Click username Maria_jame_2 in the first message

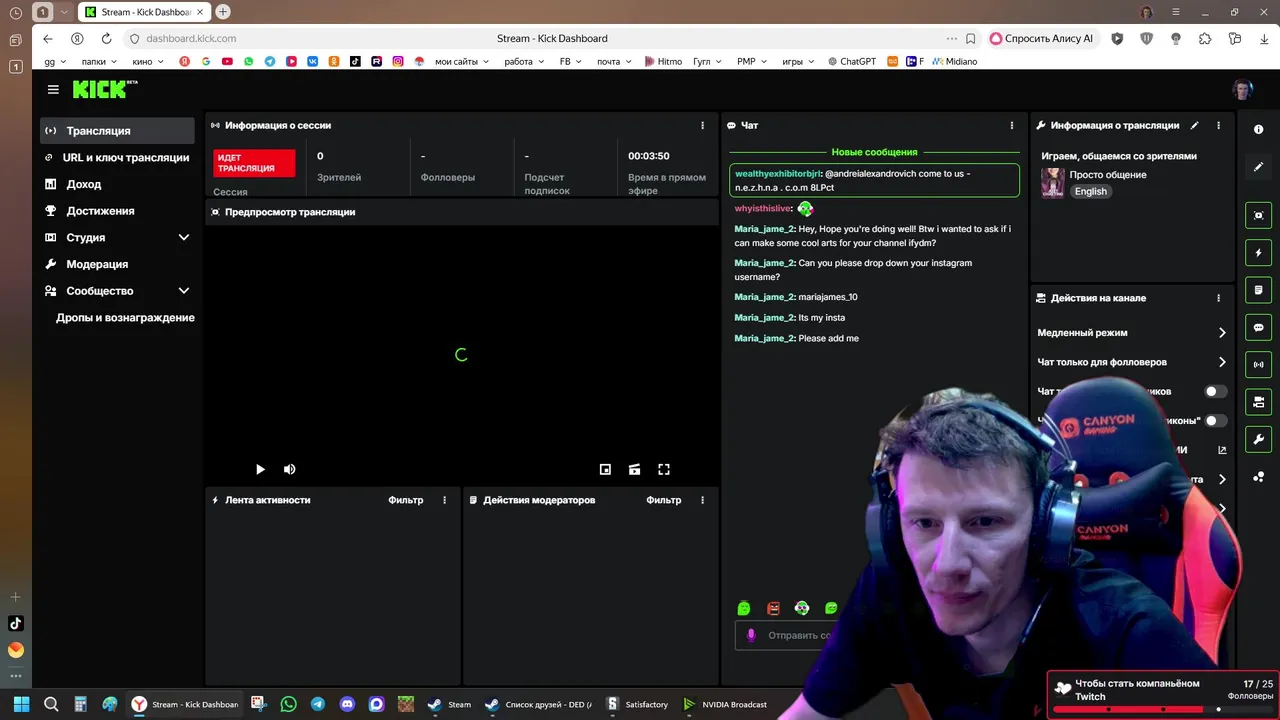tap(764, 229)
